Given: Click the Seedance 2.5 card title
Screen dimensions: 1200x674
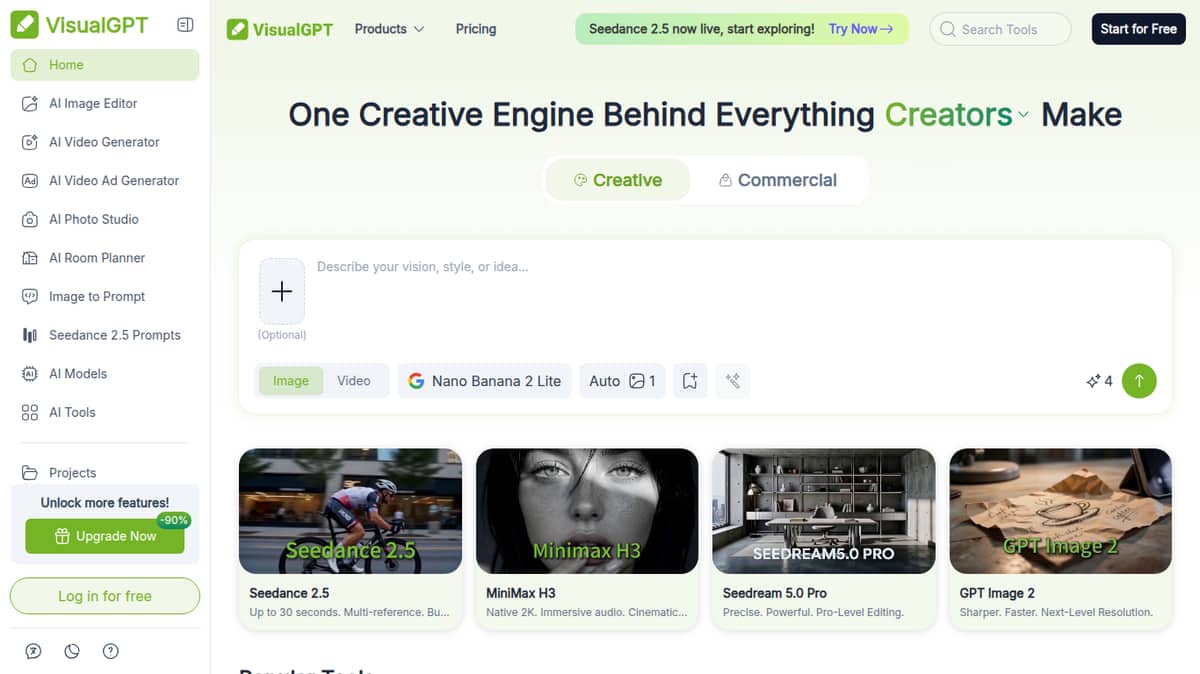Looking at the screenshot, I should point(287,593).
